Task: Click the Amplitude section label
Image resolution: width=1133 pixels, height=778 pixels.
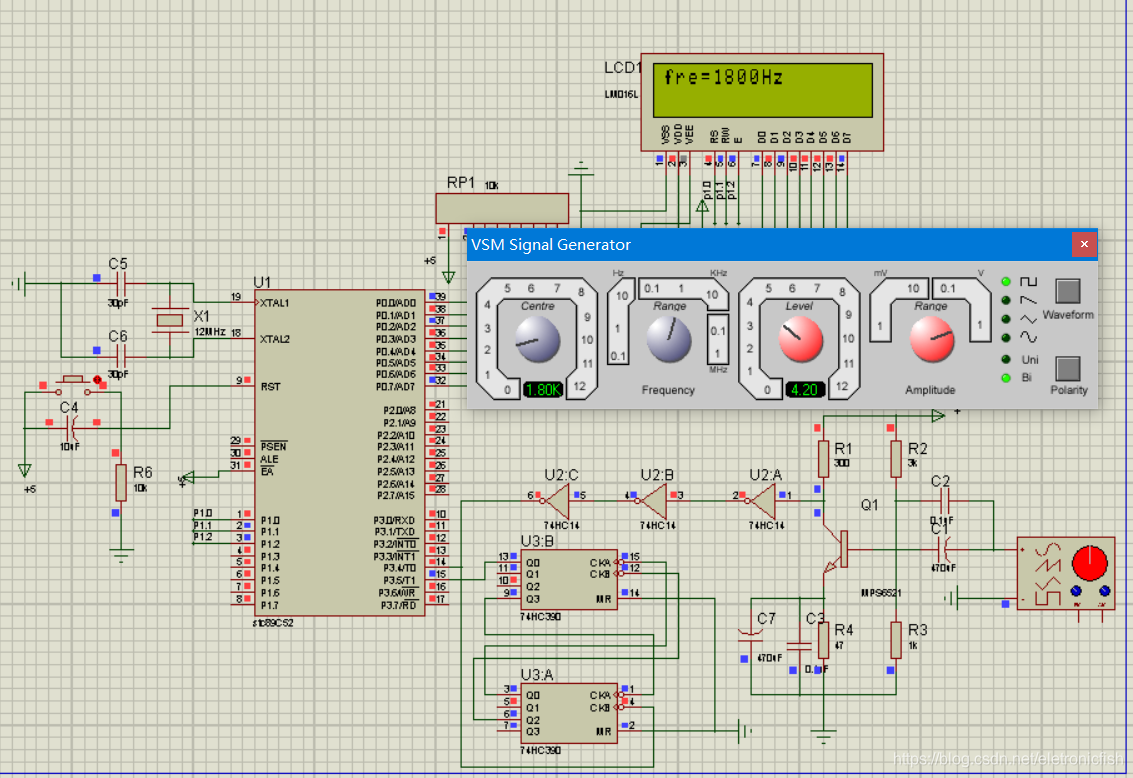Action: tap(930, 390)
